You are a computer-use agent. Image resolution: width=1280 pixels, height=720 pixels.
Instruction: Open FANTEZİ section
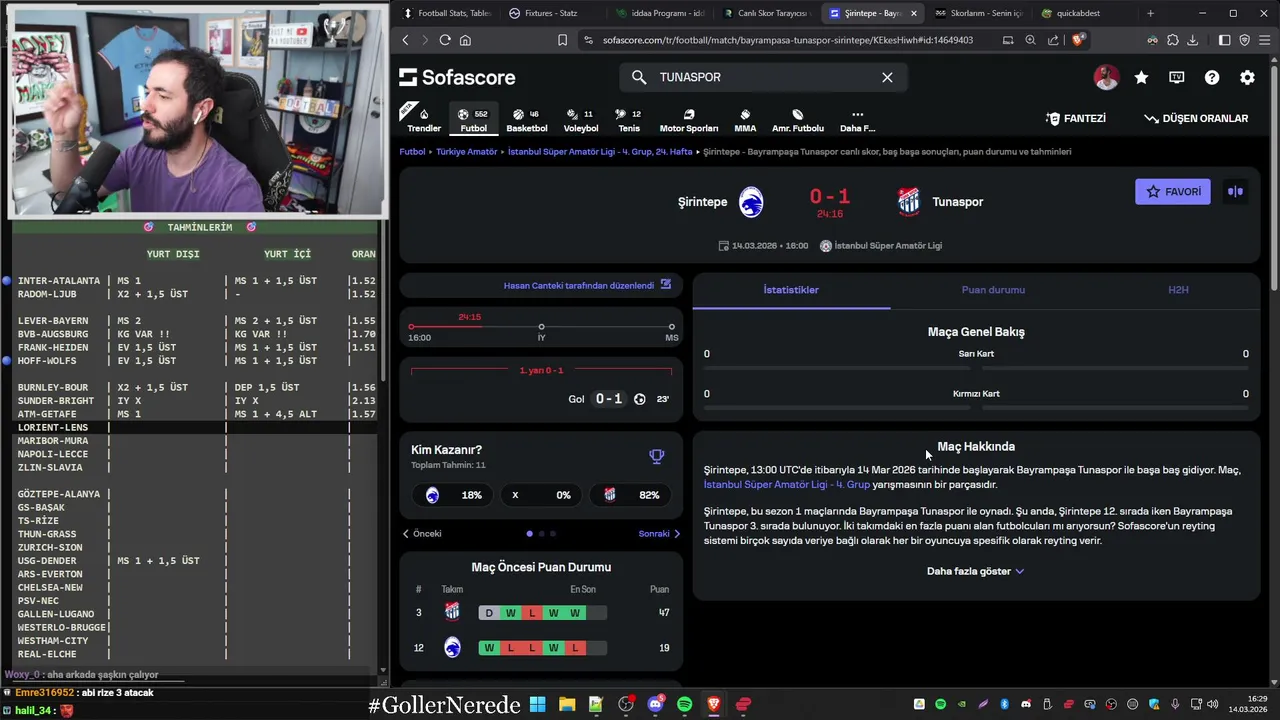[x=1076, y=118]
